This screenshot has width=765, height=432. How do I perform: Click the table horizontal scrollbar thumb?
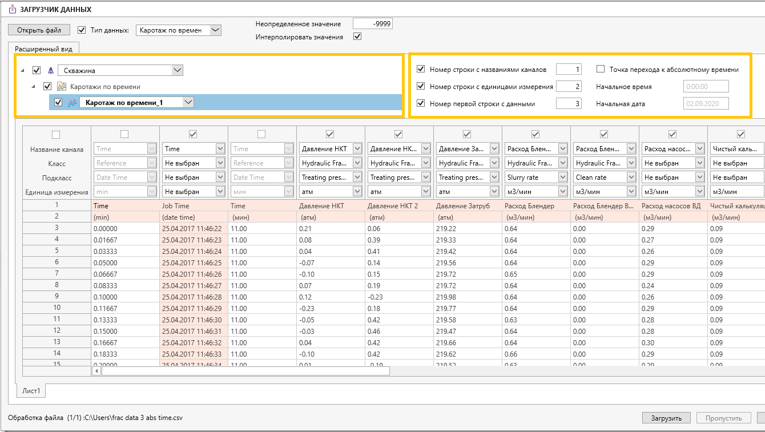245,371
